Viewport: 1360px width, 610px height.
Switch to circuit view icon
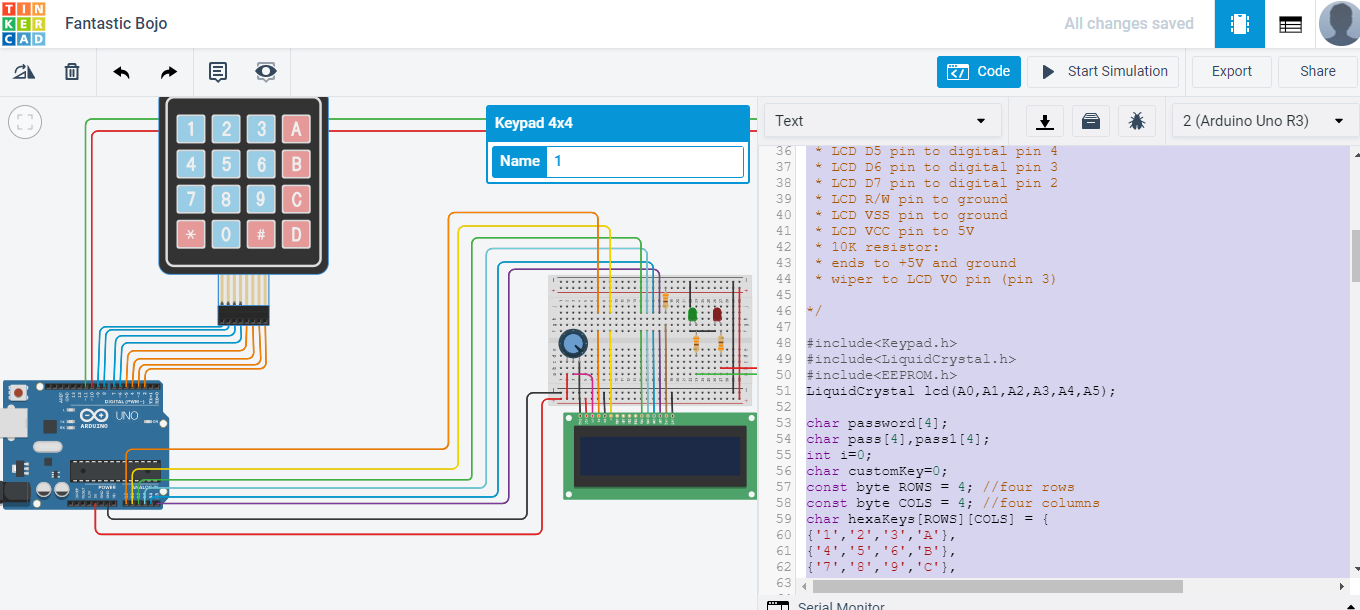coord(1240,24)
